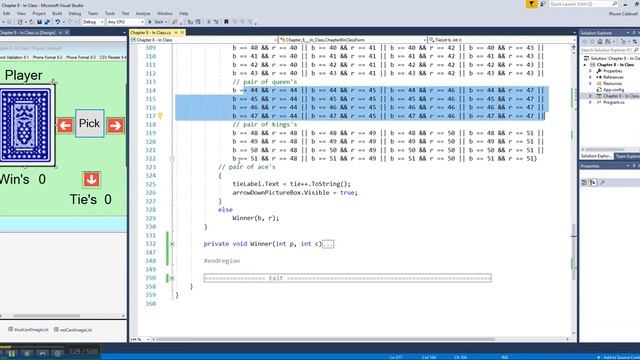Click the blue card back image on form
The width and height of the screenshot is (640, 360).
(x=27, y=125)
